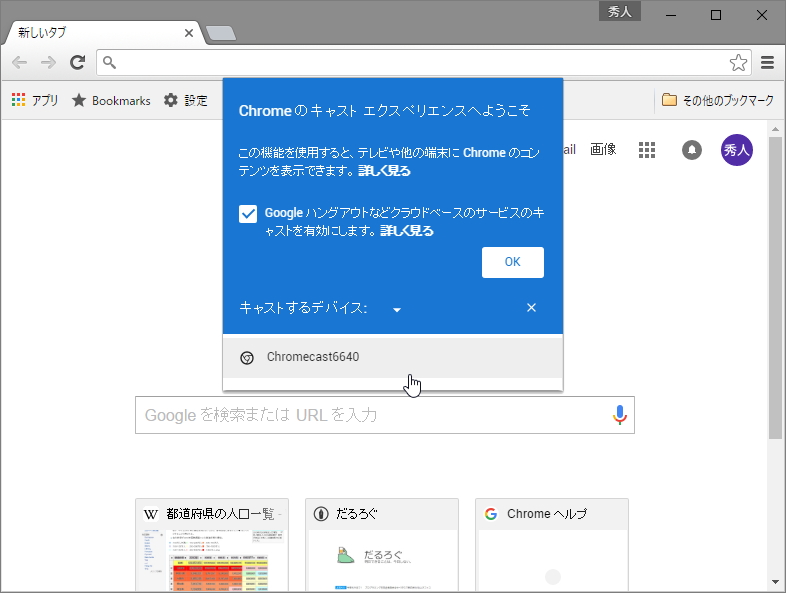Click the page scrollbar up arrow
Image resolution: width=786 pixels, height=593 pixels.
pyautogui.click(x=775, y=129)
